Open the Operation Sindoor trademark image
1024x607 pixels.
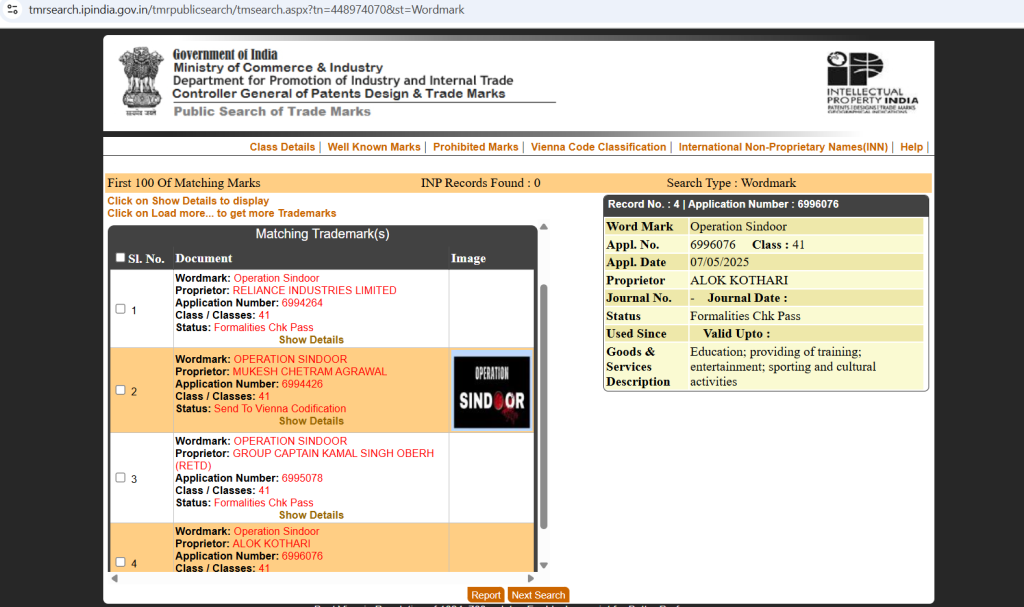491,391
